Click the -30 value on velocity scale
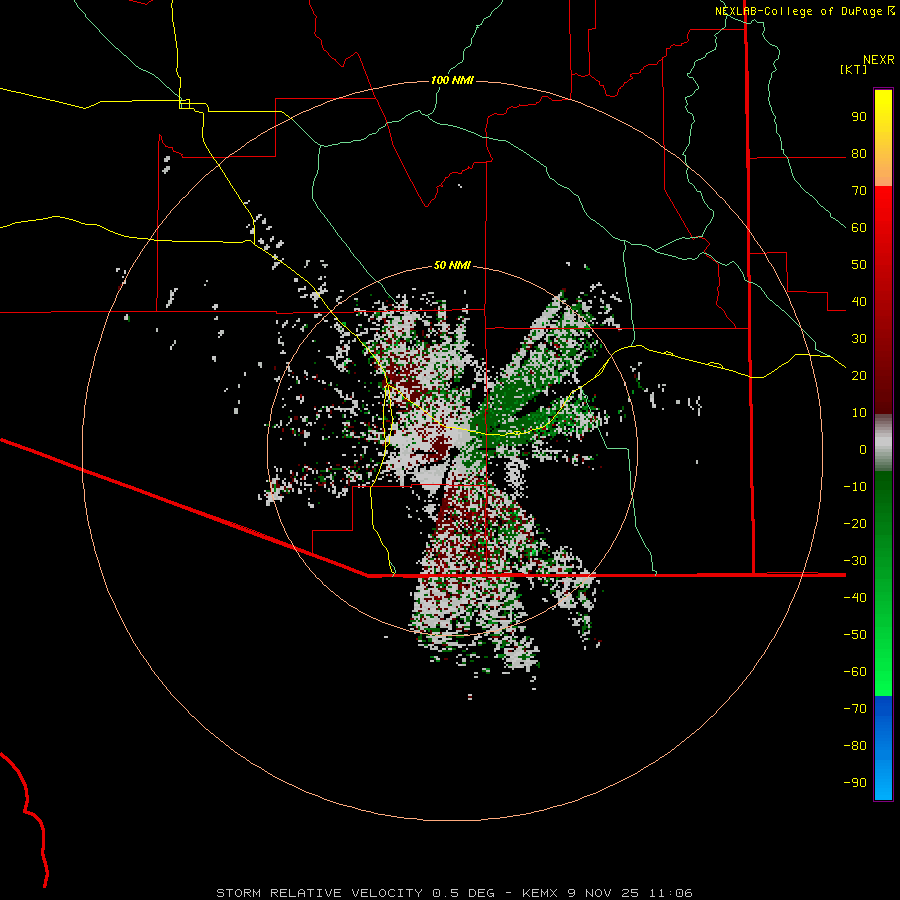This screenshot has height=900, width=900. click(x=855, y=561)
